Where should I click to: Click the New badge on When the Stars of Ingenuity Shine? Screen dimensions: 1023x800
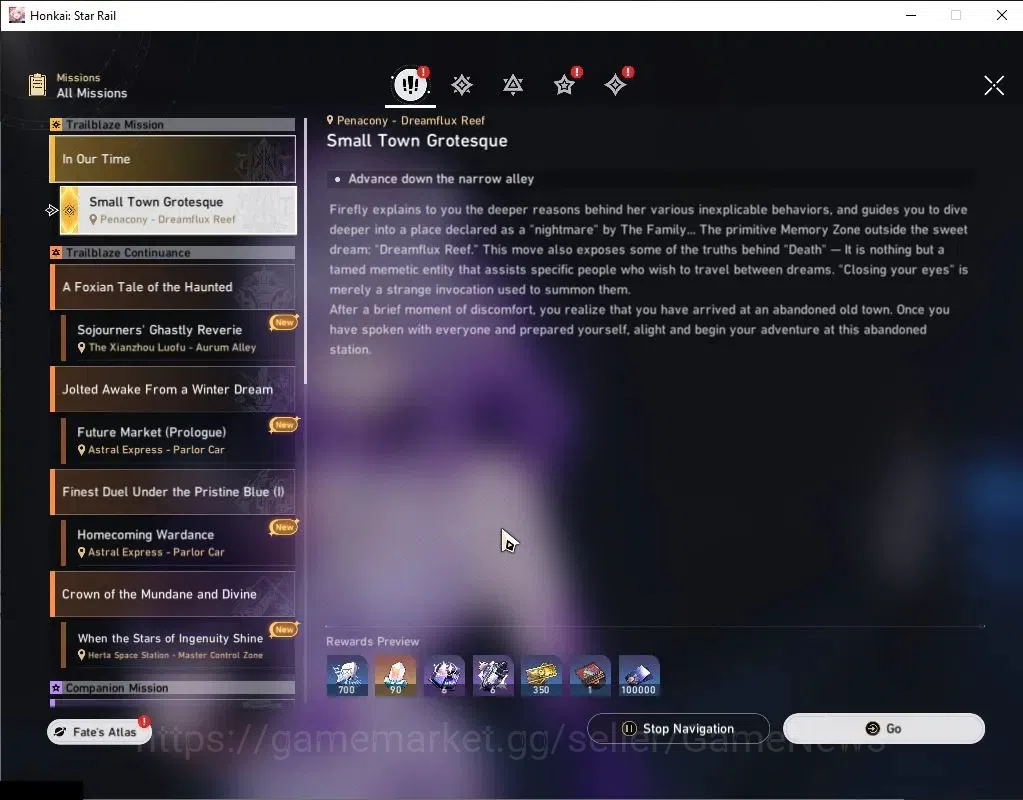click(284, 630)
